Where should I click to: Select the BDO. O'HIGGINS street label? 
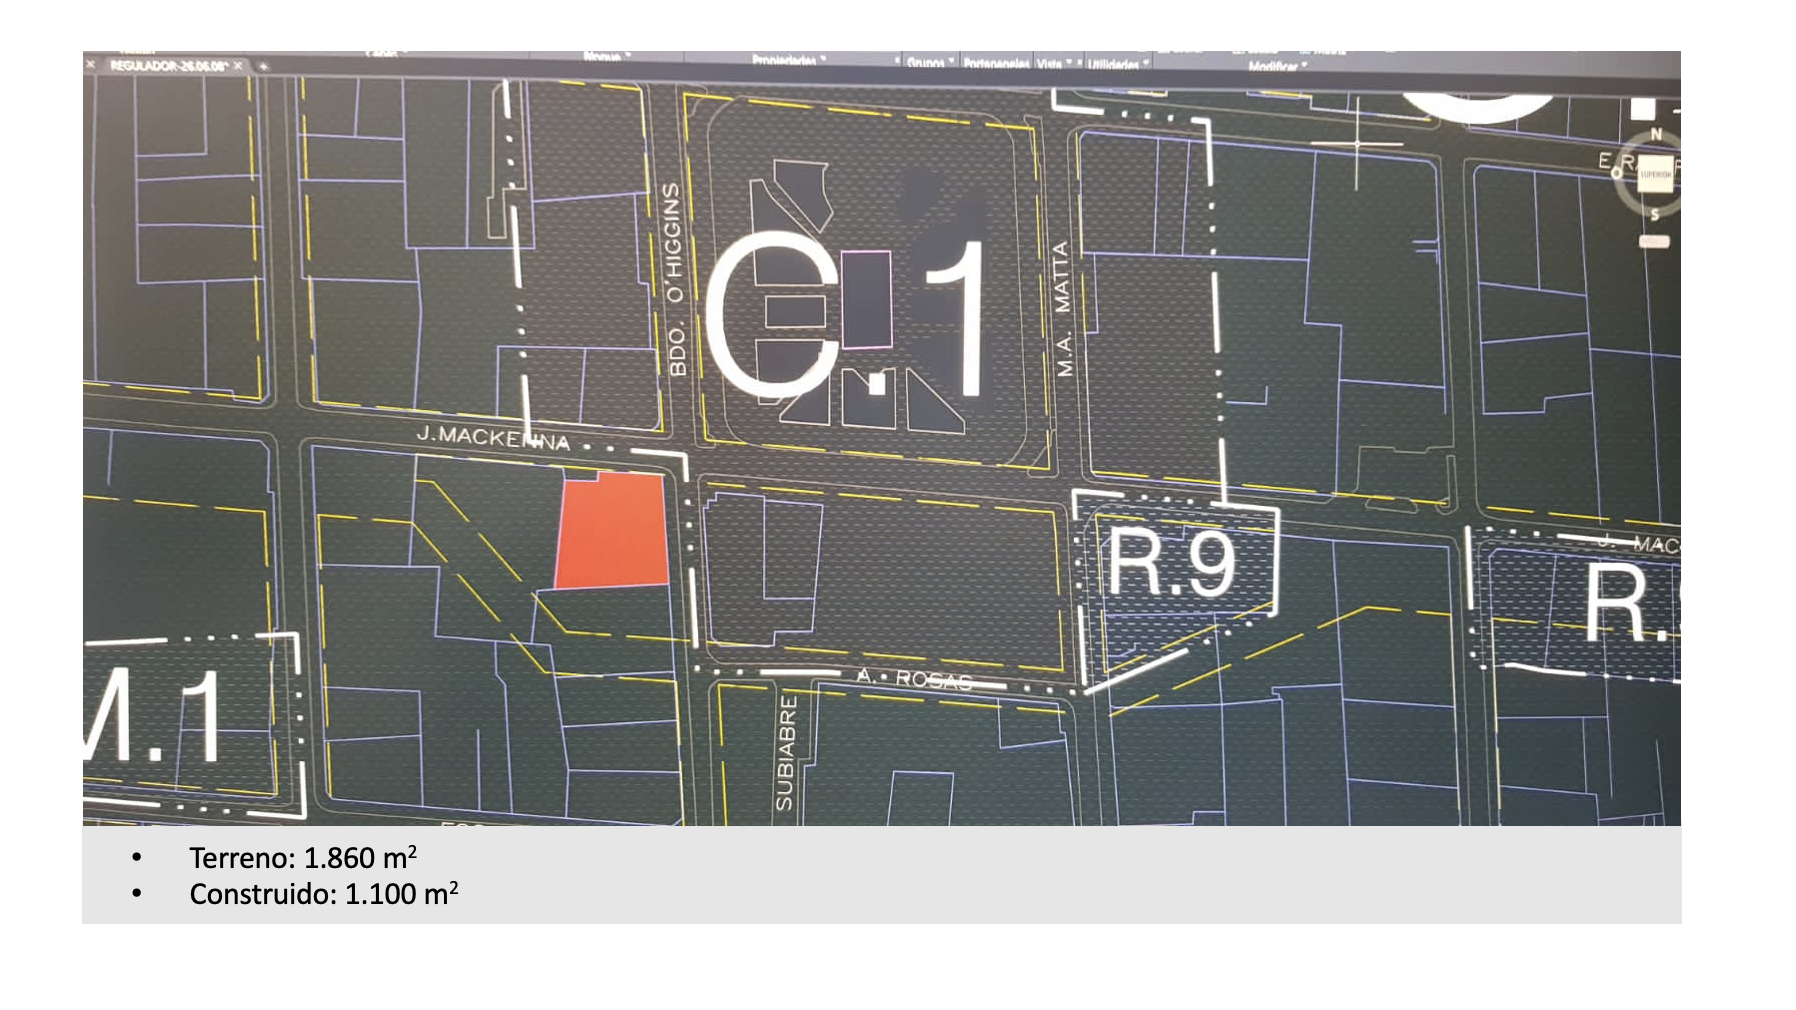click(x=676, y=279)
